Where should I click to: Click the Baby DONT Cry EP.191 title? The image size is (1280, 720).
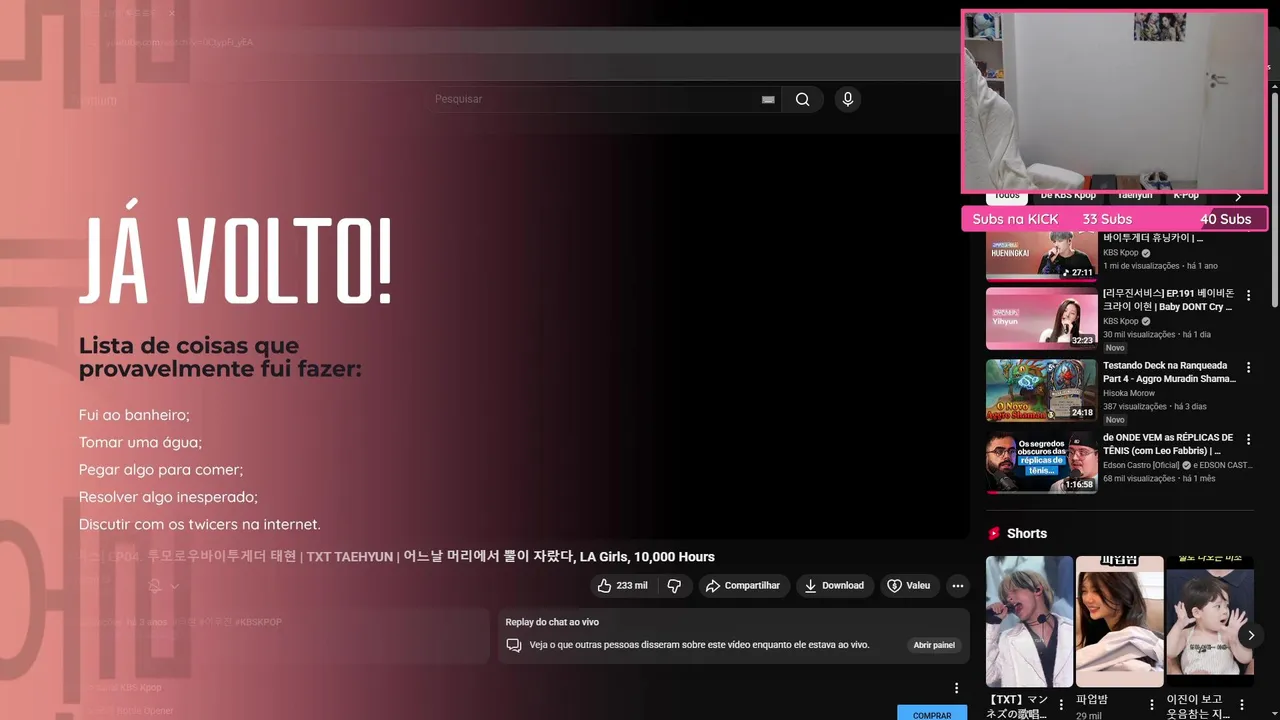coord(1169,300)
